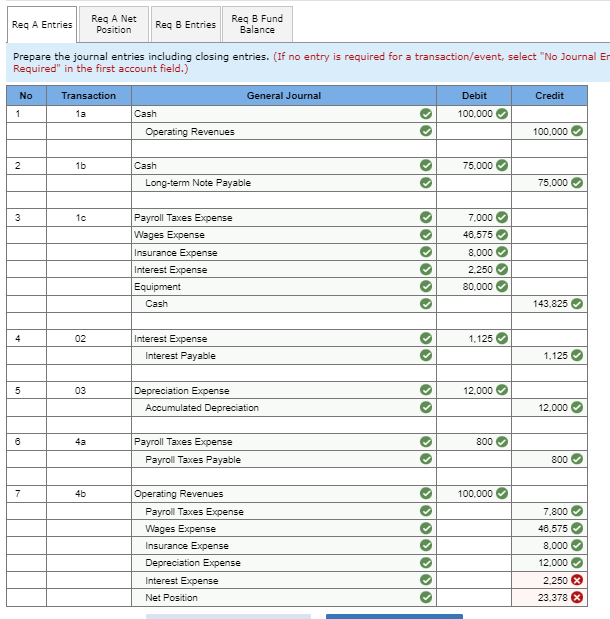Click check icon in Operating Revenues row of entry 4b
The height and width of the screenshot is (619, 610).
click(426, 493)
